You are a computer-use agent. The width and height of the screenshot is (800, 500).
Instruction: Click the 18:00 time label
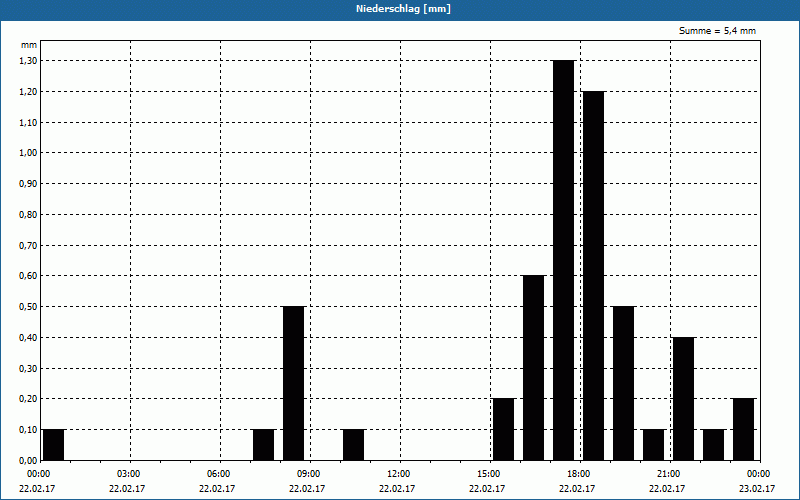point(578,474)
